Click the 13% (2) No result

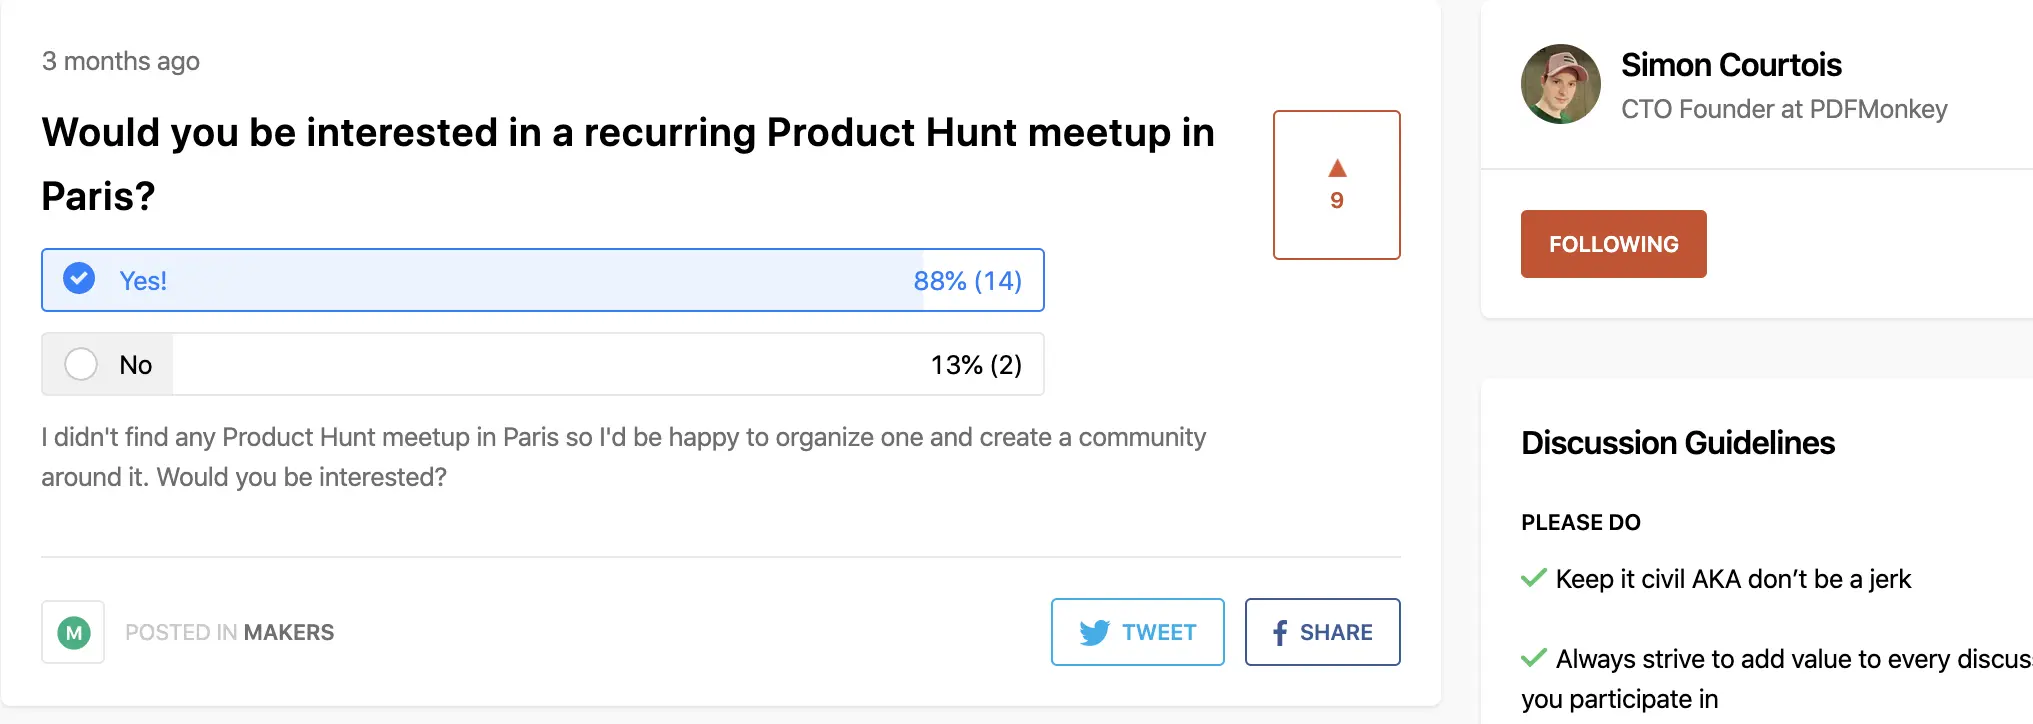[975, 365]
